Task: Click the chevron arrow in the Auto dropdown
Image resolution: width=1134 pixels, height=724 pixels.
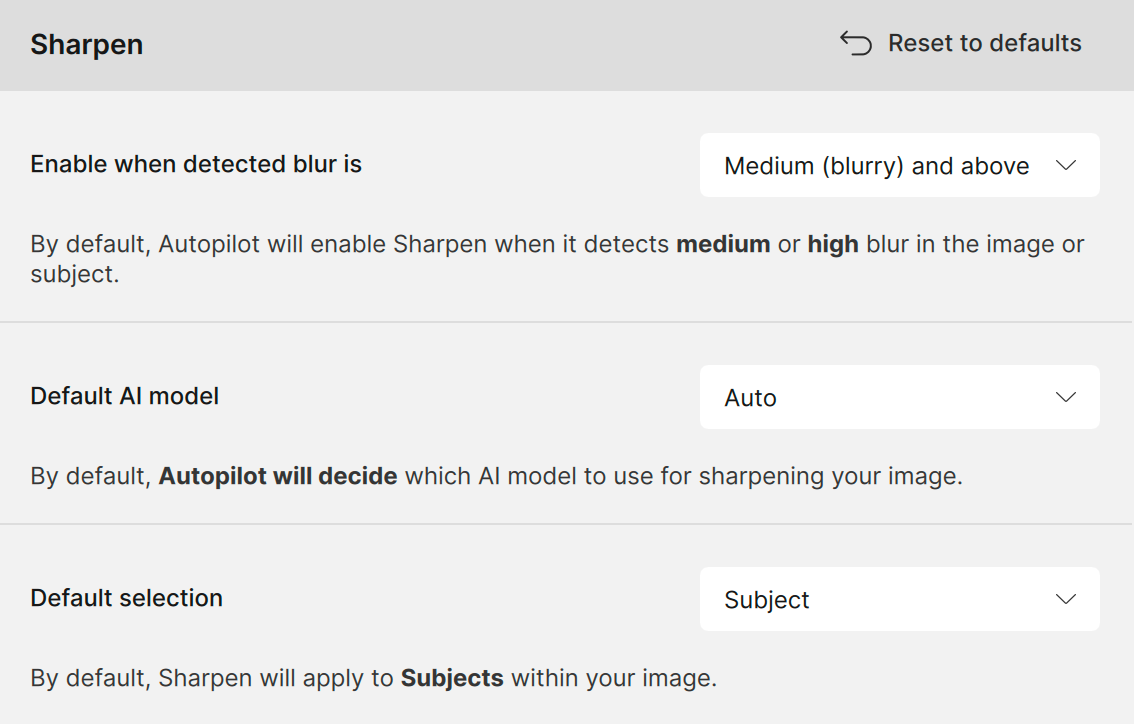Action: tap(1066, 398)
